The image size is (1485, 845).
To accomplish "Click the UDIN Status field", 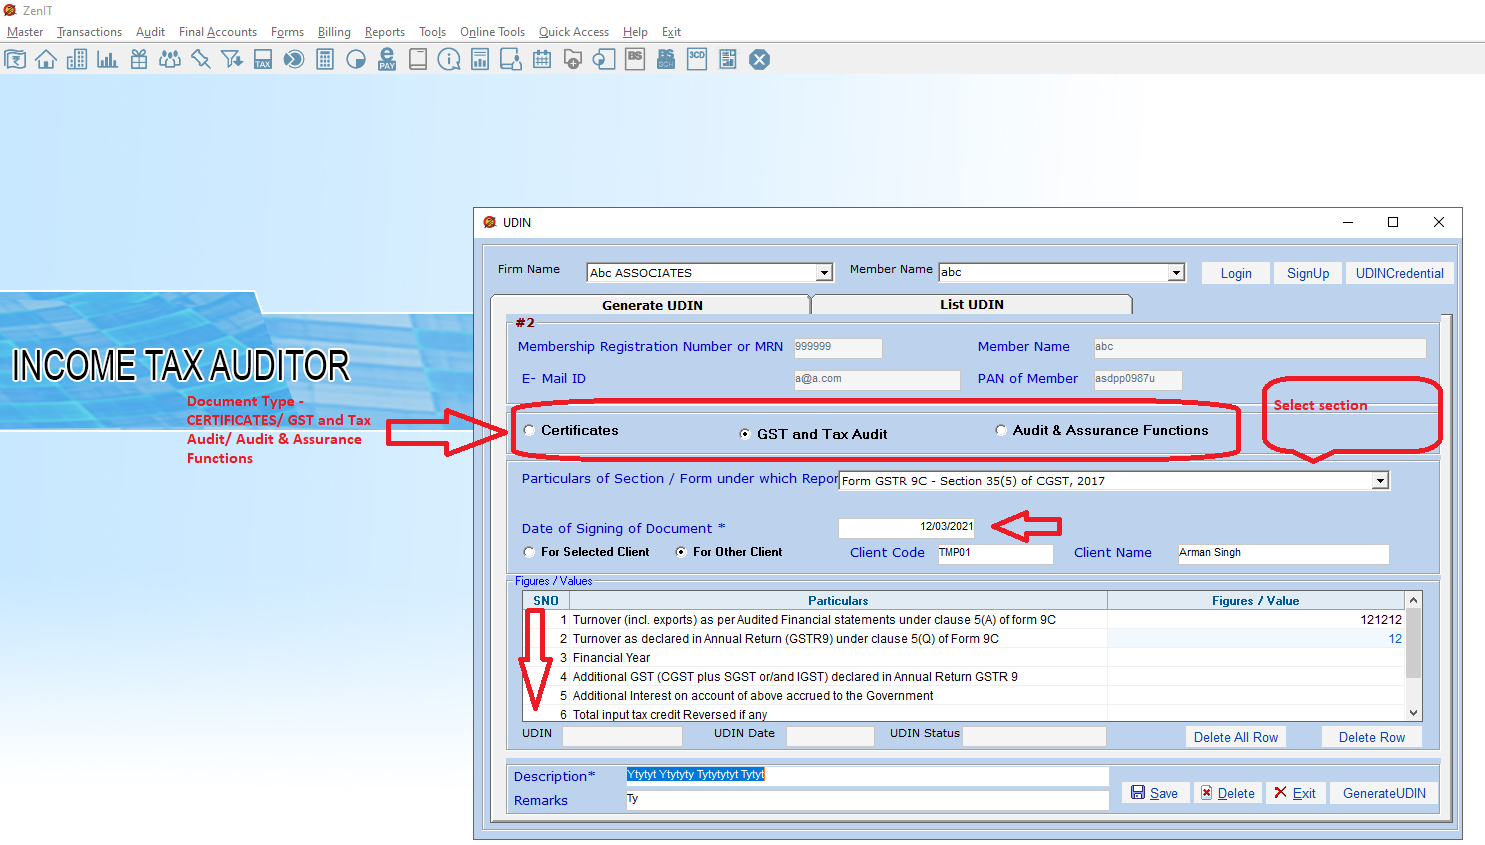I will (x=1034, y=736).
